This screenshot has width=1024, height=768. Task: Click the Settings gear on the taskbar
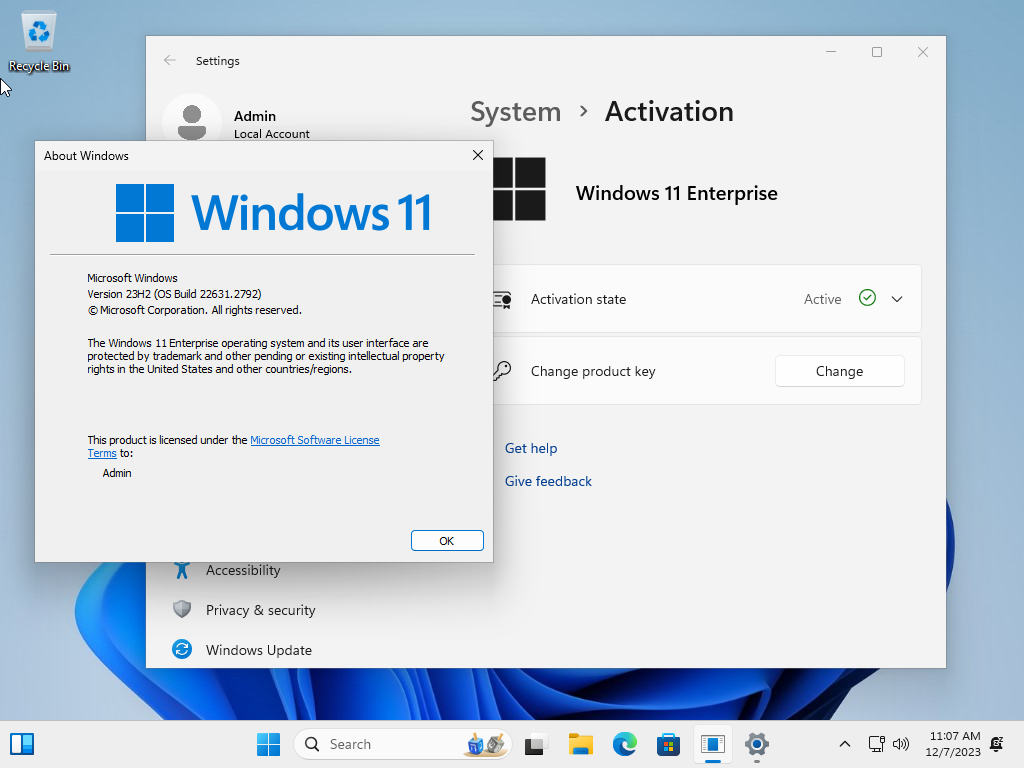point(757,744)
